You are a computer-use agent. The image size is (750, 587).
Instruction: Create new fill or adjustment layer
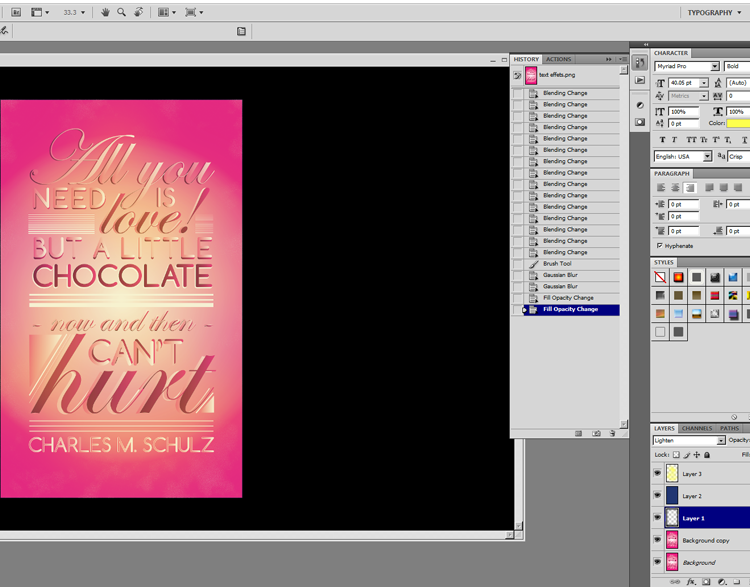pyautogui.click(x=722, y=582)
